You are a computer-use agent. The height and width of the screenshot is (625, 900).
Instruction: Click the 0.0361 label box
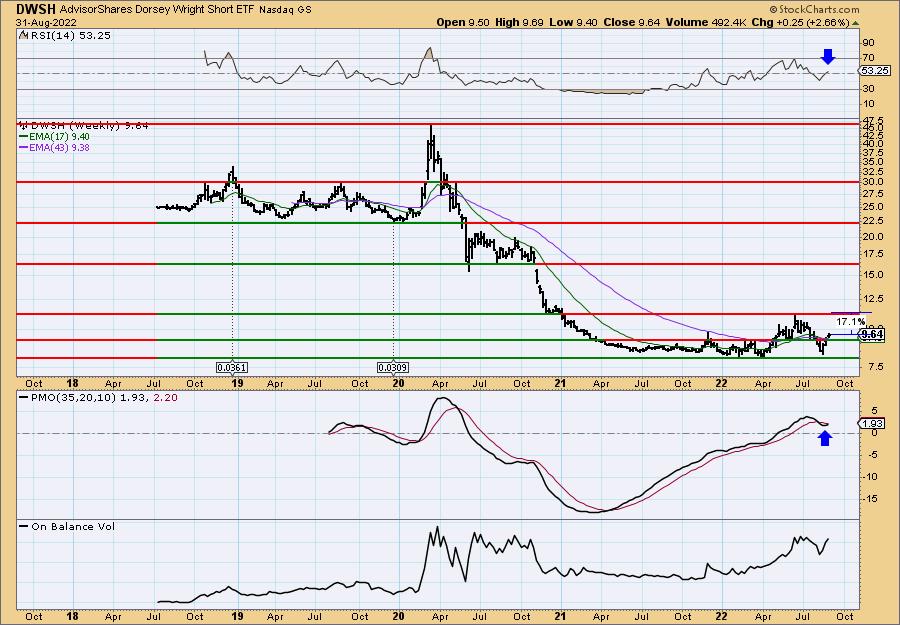tap(232, 367)
